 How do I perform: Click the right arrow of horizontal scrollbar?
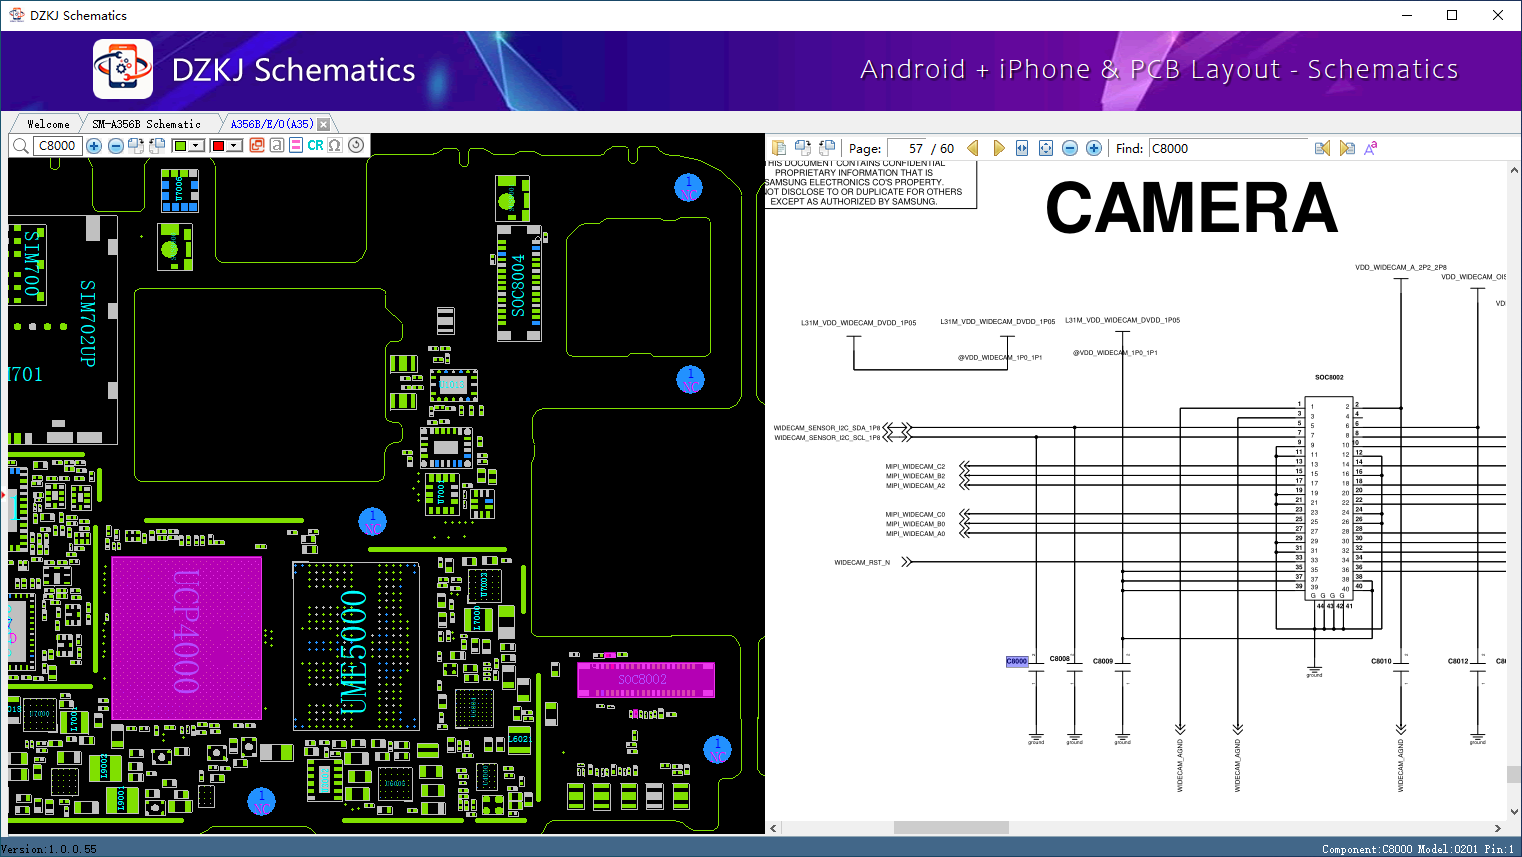(1498, 828)
